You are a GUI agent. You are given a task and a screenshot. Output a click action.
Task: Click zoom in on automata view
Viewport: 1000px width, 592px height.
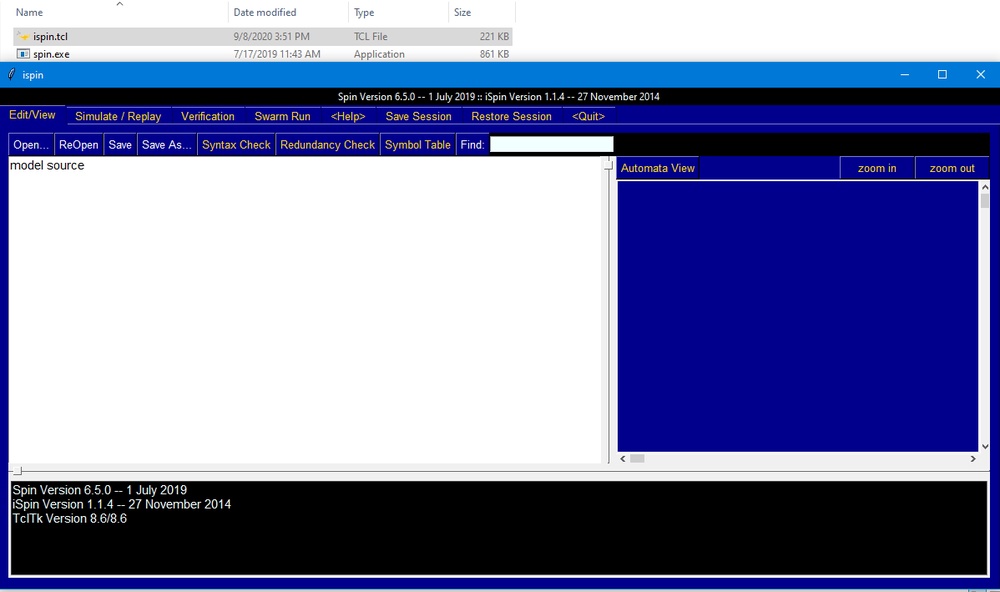pos(877,168)
